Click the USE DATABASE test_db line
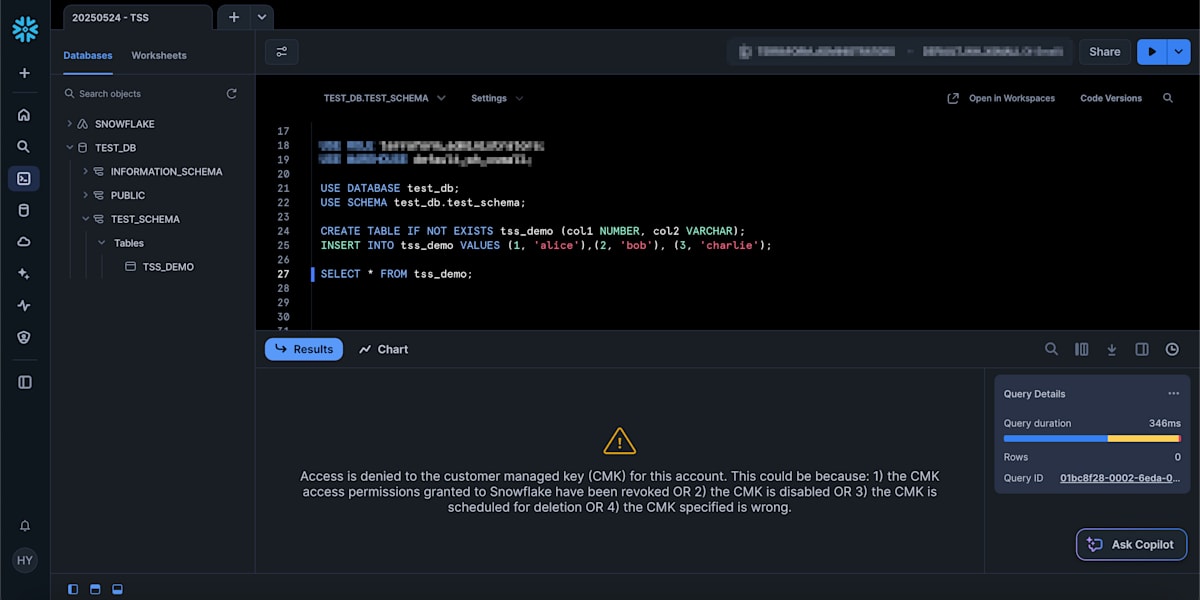The image size is (1200, 600). [390, 188]
